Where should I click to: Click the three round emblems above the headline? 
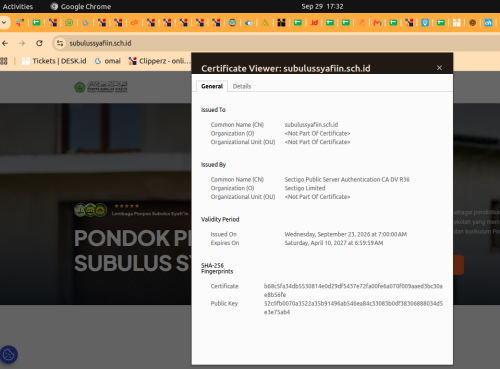90,210
